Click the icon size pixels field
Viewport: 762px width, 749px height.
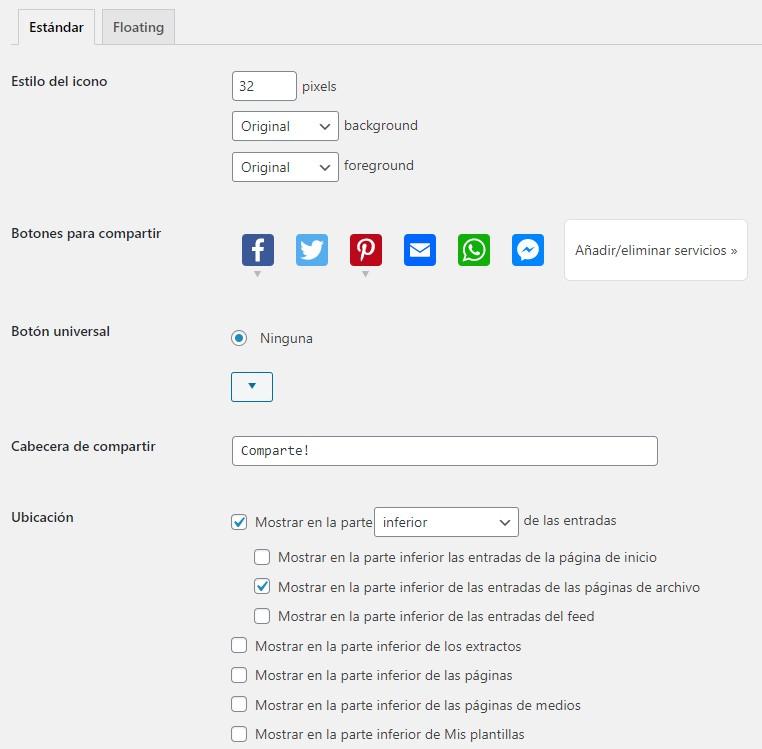[264, 86]
